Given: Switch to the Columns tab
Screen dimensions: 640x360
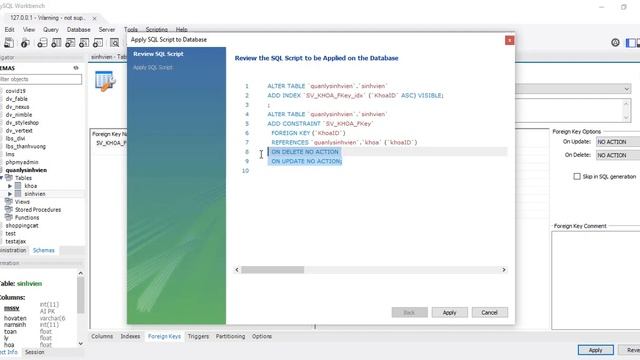Looking at the screenshot, I should [x=102, y=336].
